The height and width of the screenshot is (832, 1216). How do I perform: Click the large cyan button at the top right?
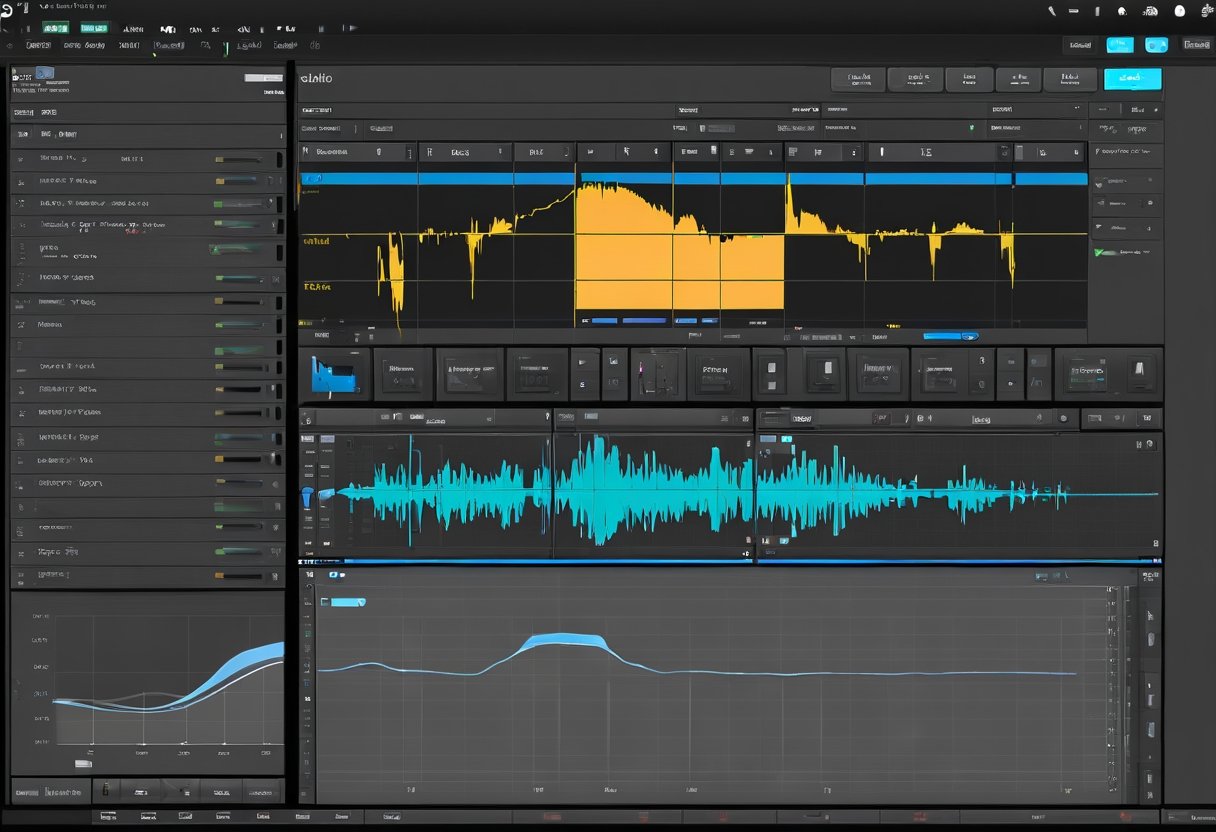coord(1132,79)
